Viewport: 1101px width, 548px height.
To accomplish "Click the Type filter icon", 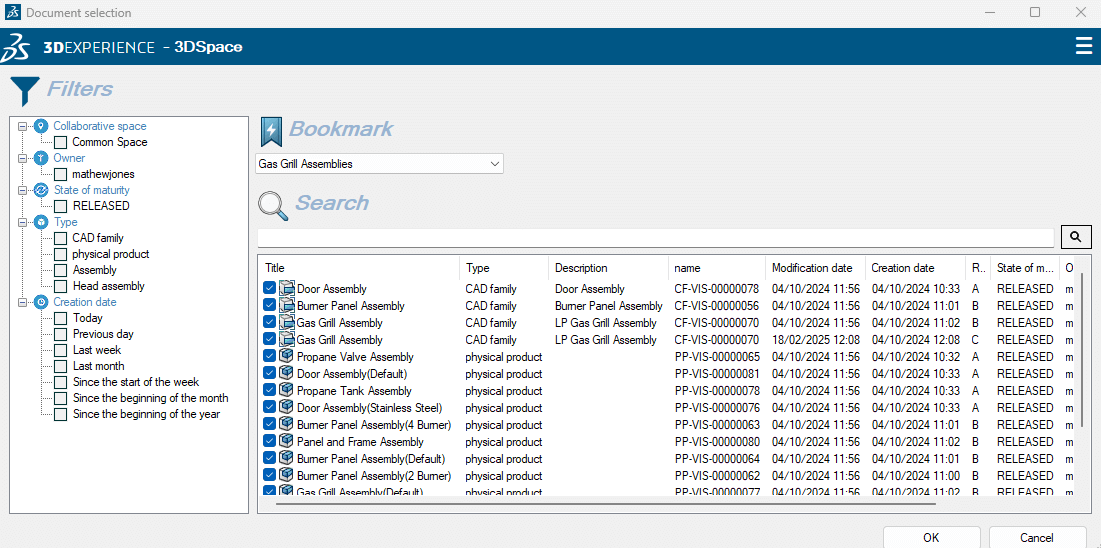I will coord(41,222).
